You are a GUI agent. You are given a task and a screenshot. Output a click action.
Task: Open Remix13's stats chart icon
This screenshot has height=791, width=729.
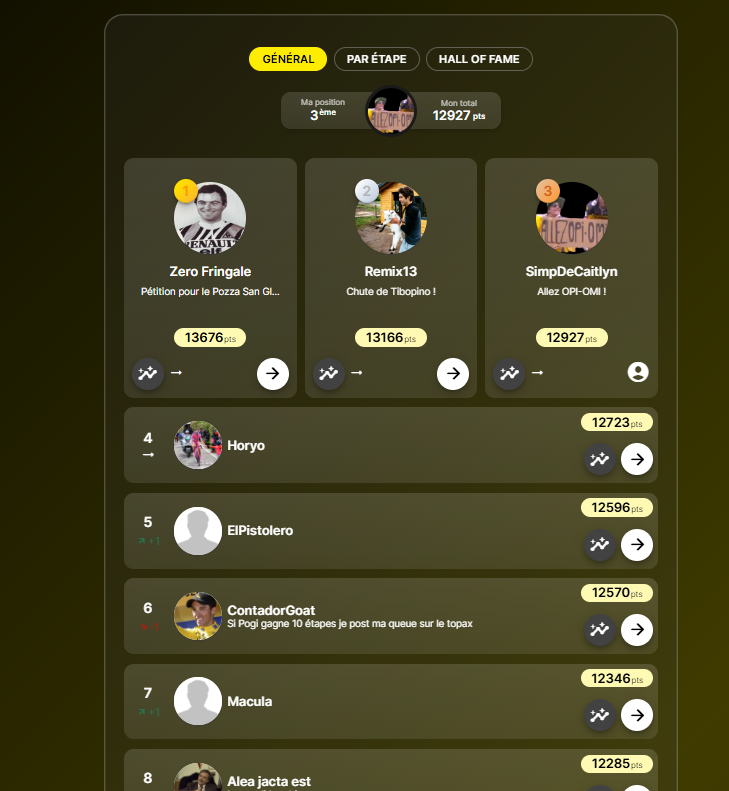(328, 374)
